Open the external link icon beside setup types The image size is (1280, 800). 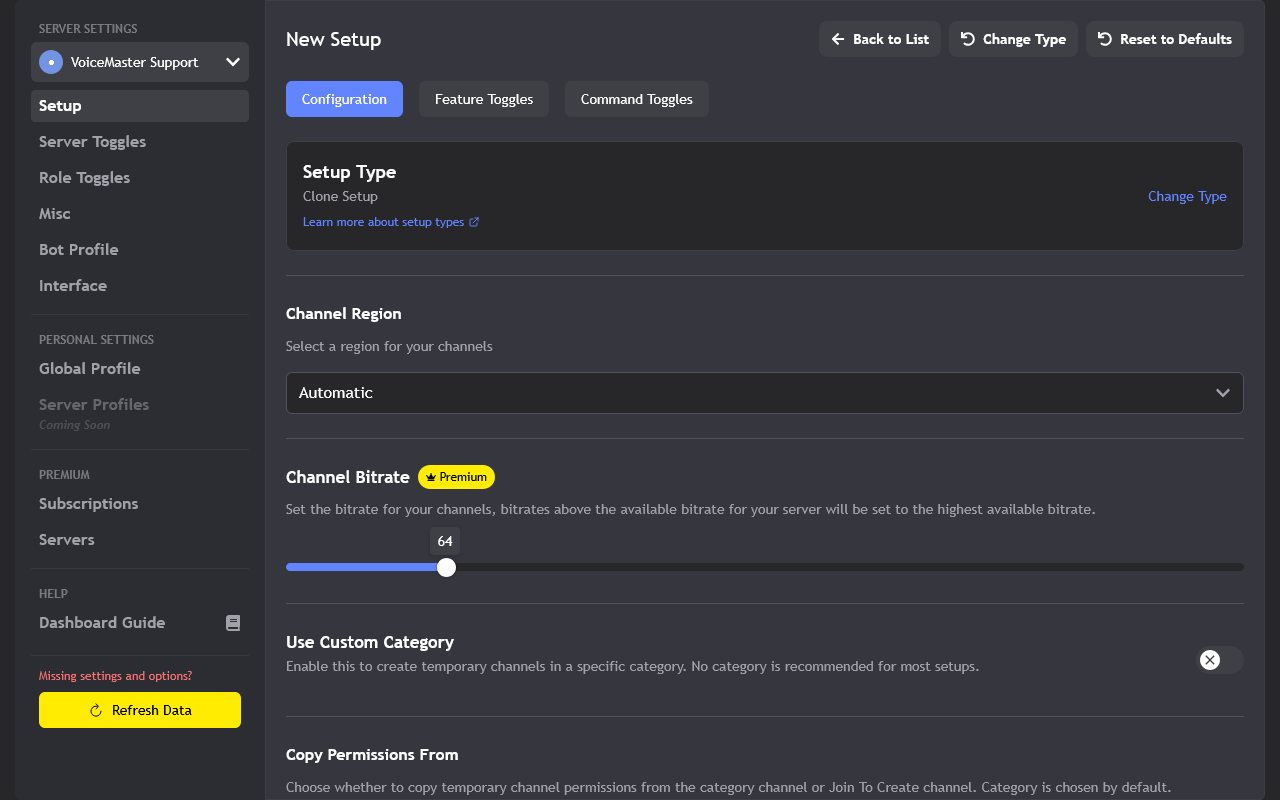[475, 221]
